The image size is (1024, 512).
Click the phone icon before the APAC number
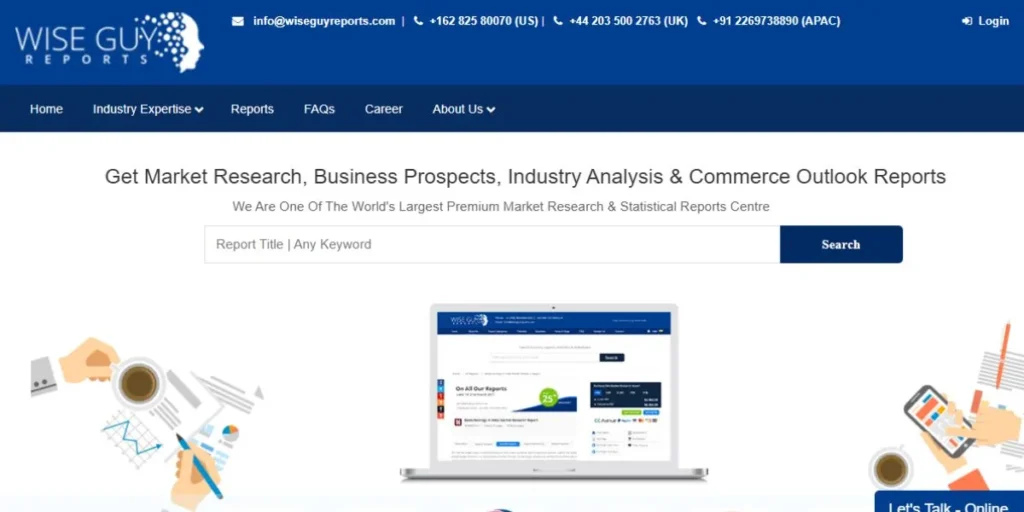[x=702, y=21]
